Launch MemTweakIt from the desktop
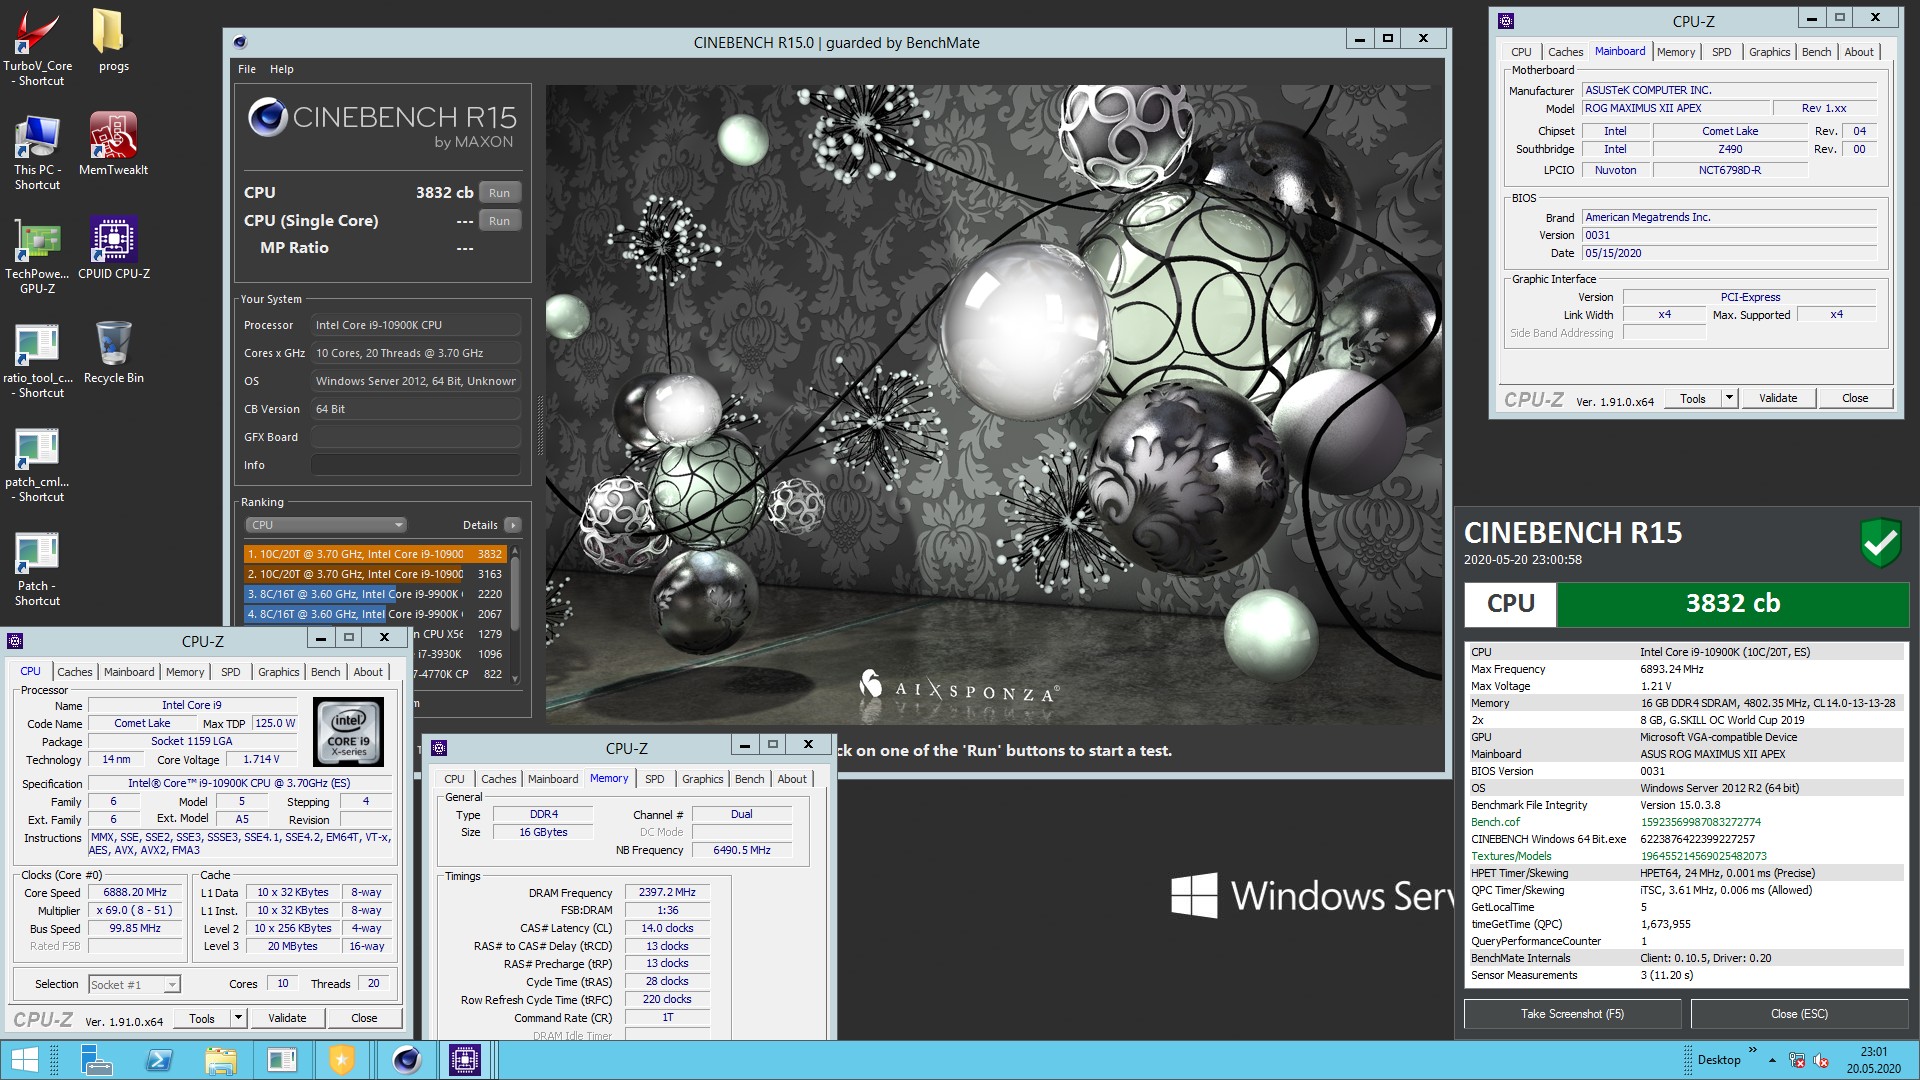The height and width of the screenshot is (1080, 1920). pos(113,144)
